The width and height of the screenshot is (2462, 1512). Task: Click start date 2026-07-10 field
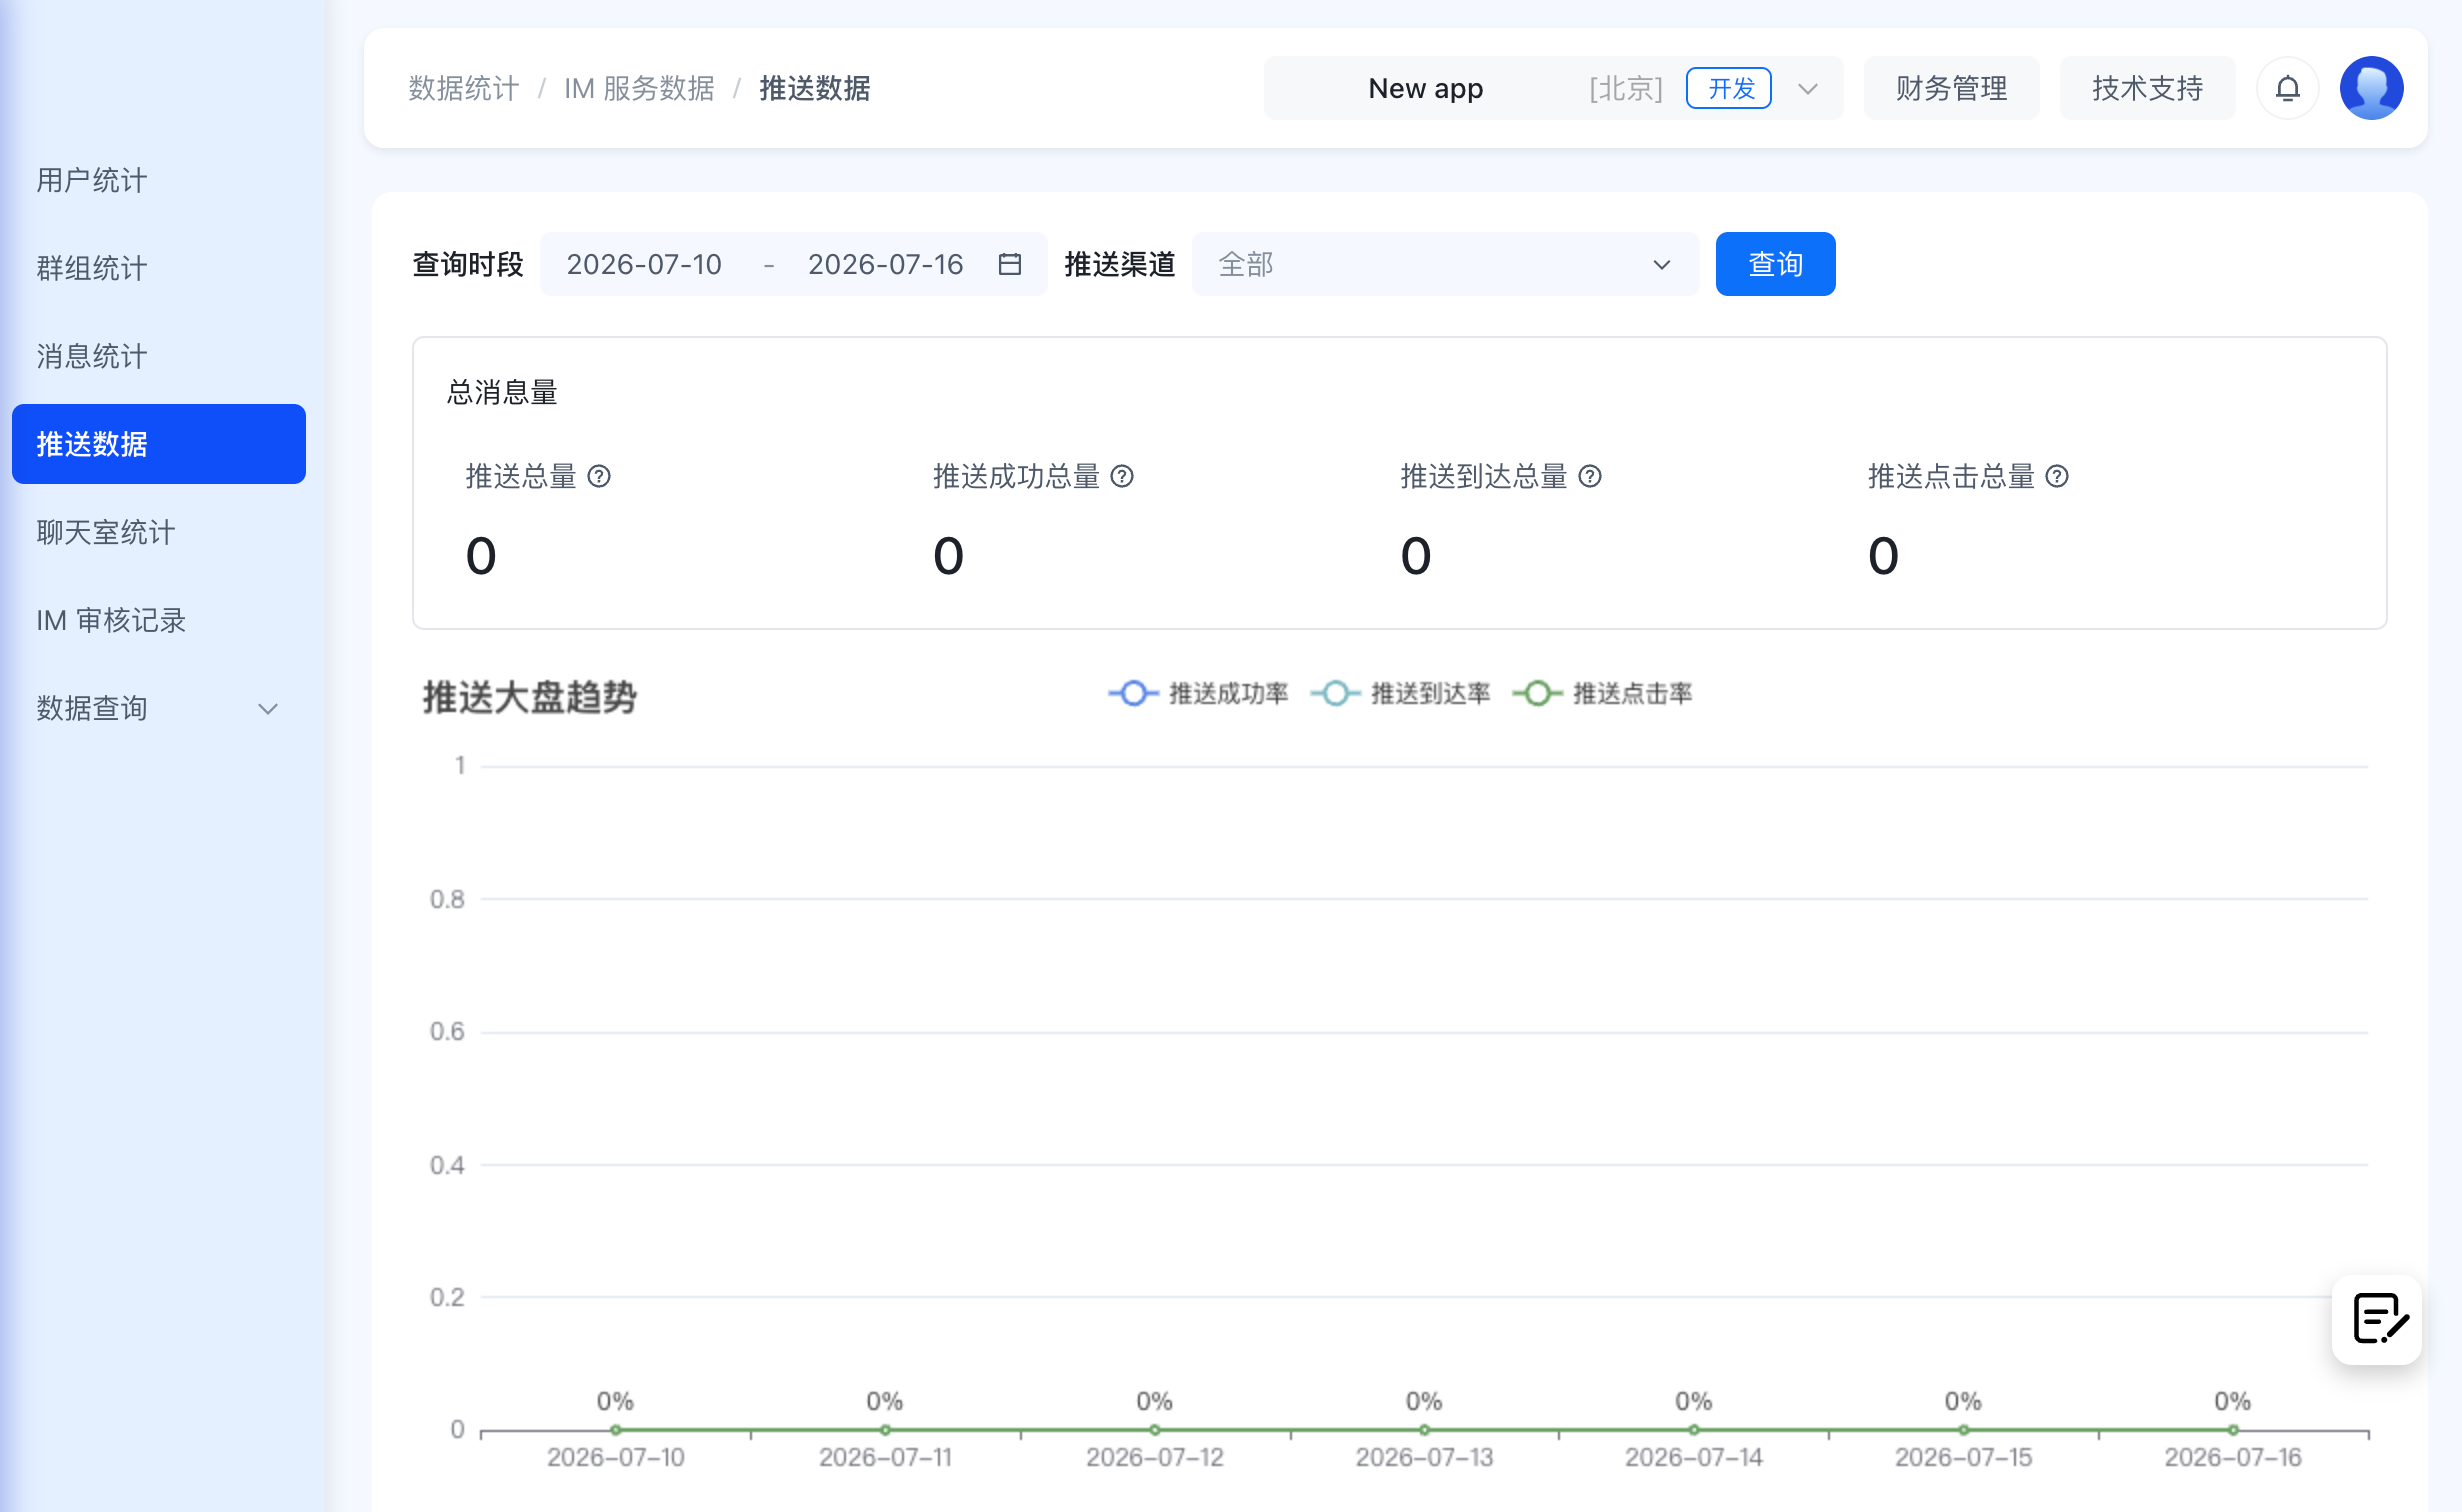tap(644, 264)
